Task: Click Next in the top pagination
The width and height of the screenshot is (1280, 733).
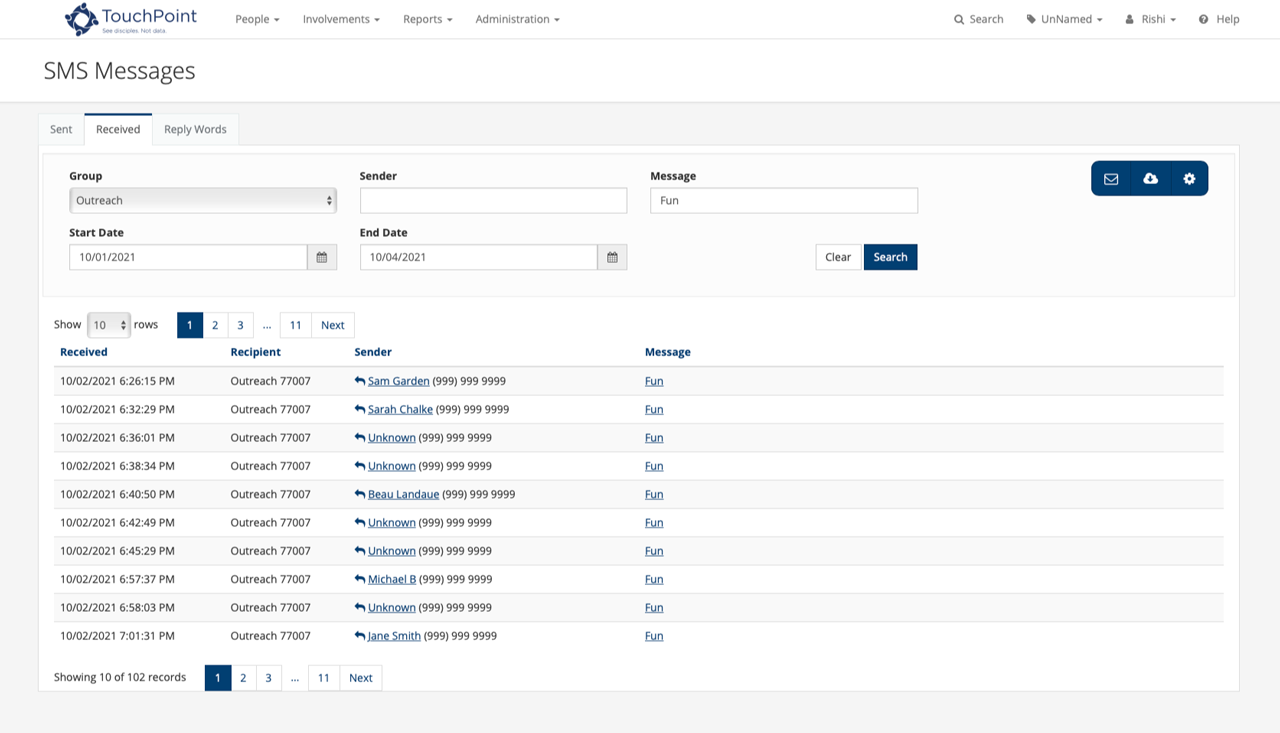Action: pyautogui.click(x=333, y=325)
